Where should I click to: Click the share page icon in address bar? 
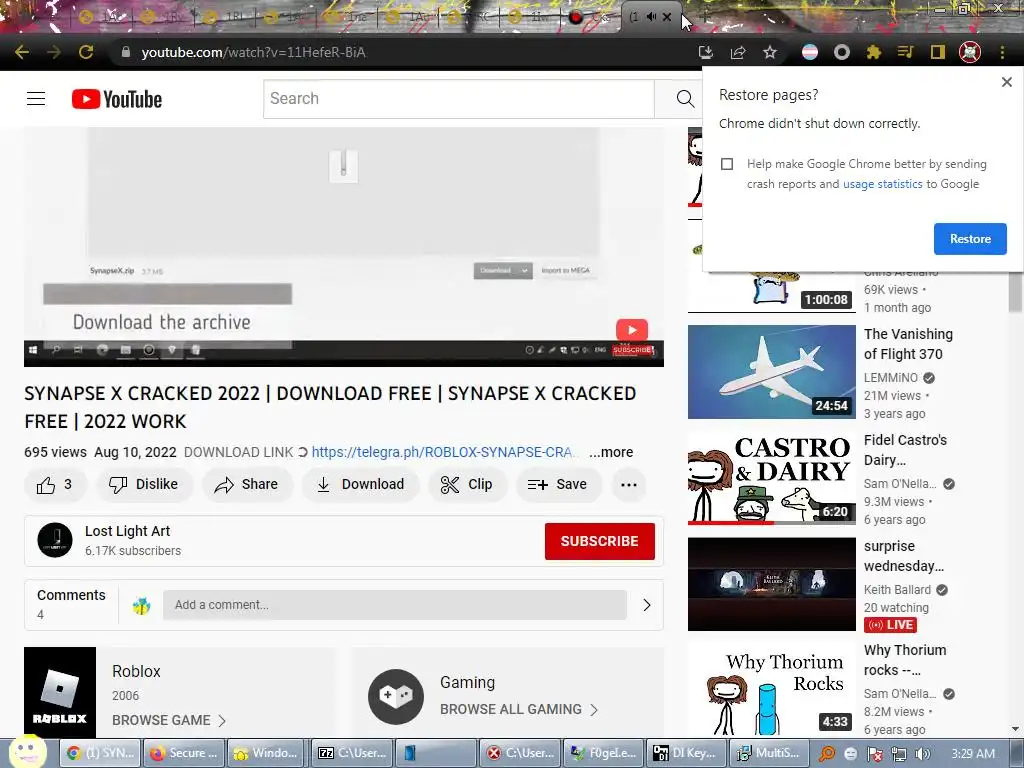(x=738, y=52)
